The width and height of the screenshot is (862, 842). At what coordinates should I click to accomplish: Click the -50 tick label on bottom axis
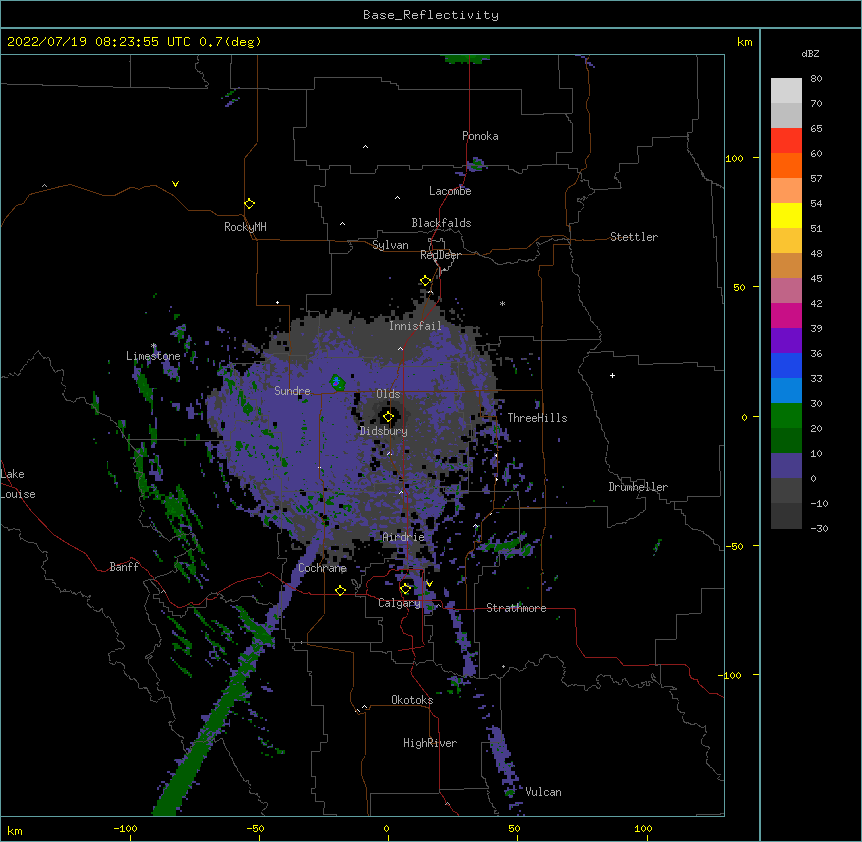(255, 828)
